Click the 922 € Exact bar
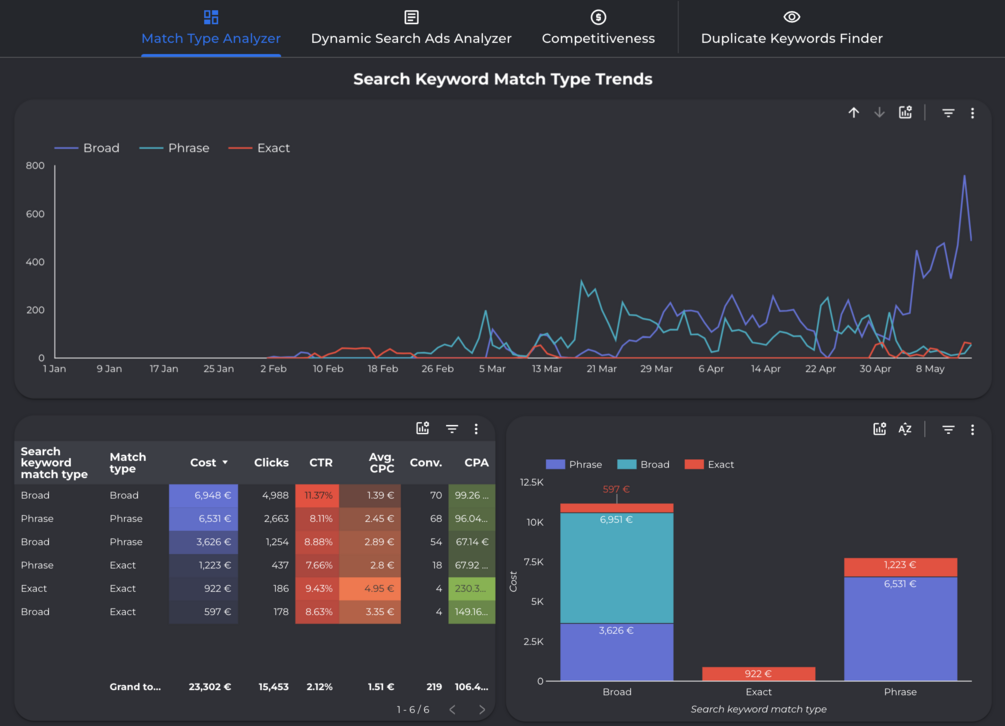Viewport: 1005px width, 726px height. pos(758,673)
